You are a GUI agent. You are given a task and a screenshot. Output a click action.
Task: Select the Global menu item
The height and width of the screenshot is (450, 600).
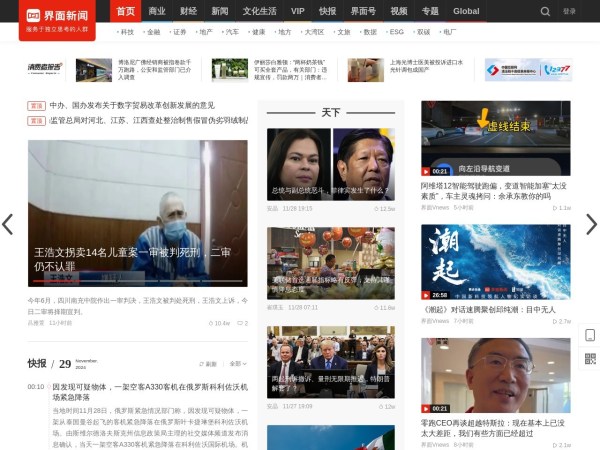point(466,11)
